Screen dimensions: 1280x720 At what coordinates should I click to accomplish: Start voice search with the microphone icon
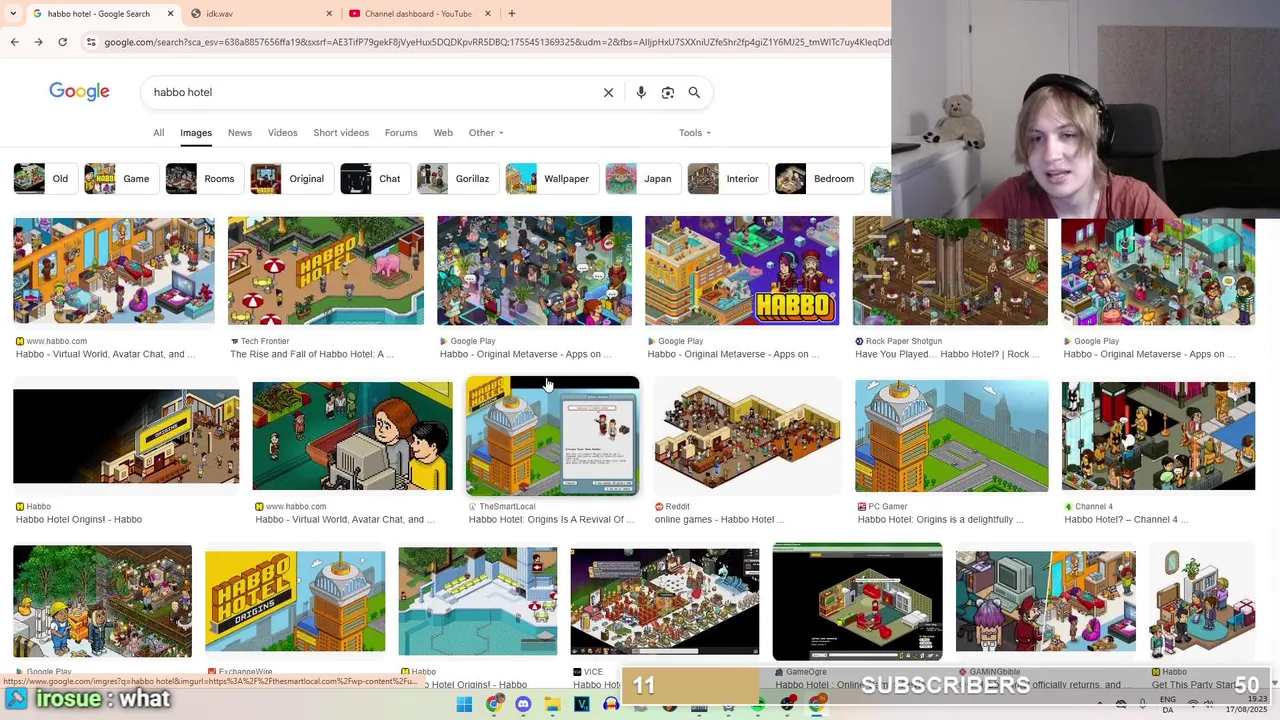click(641, 92)
